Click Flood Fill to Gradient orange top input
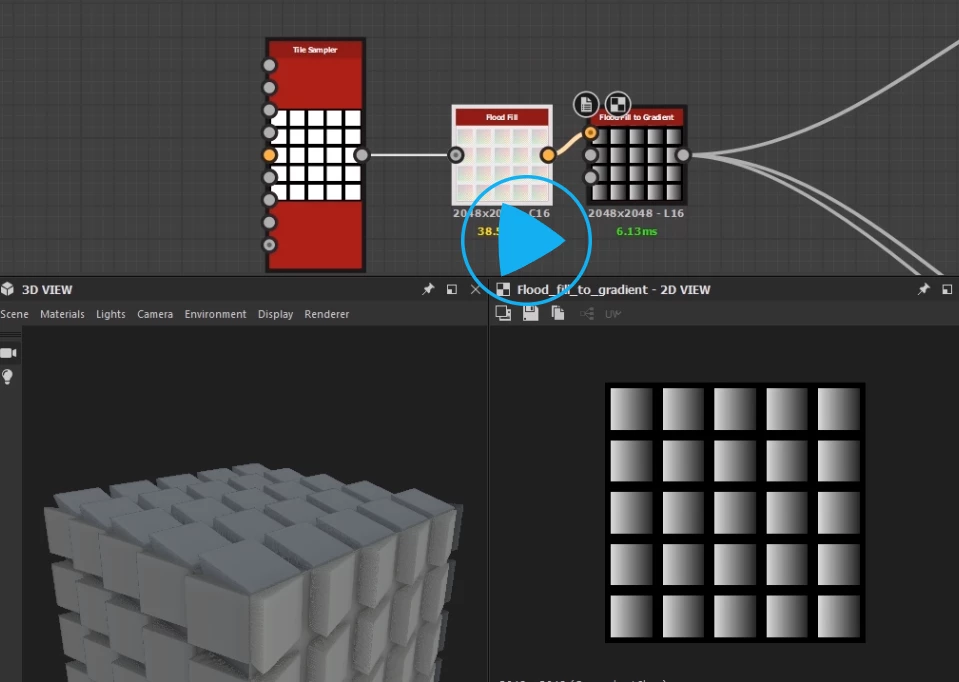Screen dimensions: 959x682 (x=590, y=132)
